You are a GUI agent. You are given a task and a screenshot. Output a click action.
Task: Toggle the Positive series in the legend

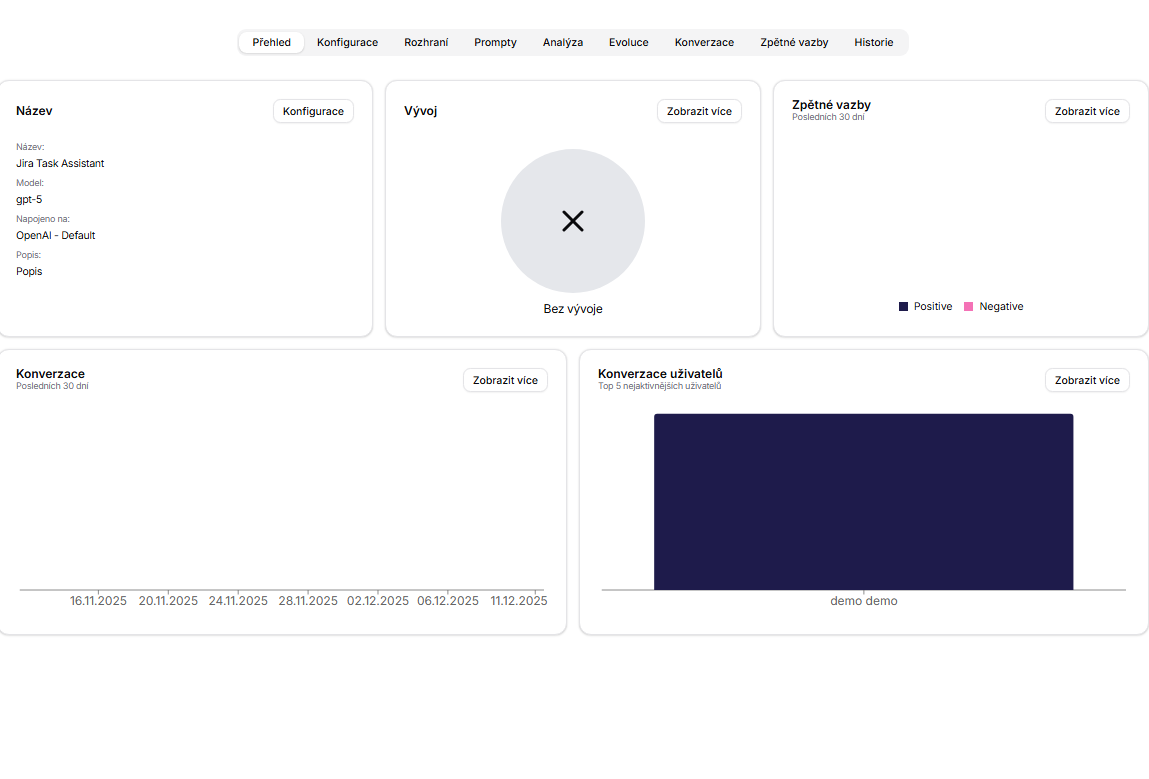click(925, 306)
